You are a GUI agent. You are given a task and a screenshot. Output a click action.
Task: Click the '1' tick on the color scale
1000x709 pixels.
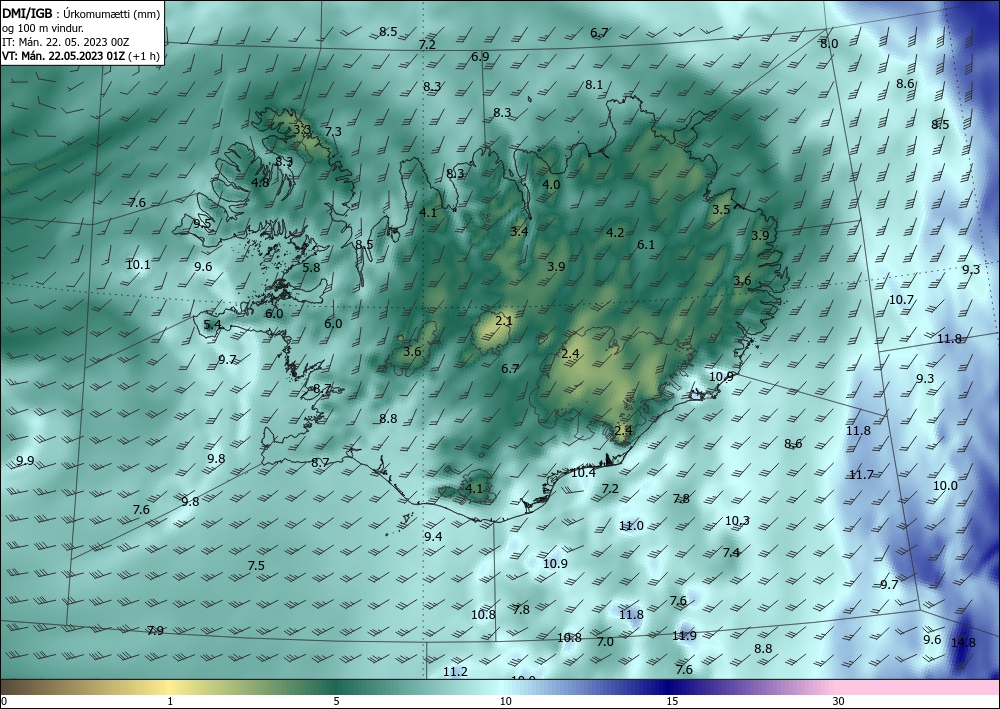pos(170,701)
